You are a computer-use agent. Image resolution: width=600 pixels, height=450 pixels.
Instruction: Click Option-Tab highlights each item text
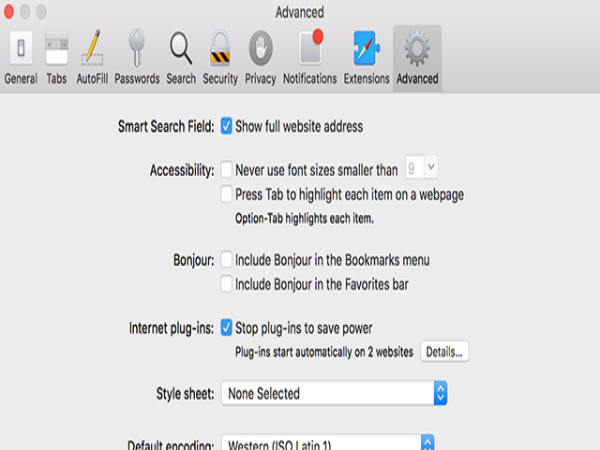304,218
